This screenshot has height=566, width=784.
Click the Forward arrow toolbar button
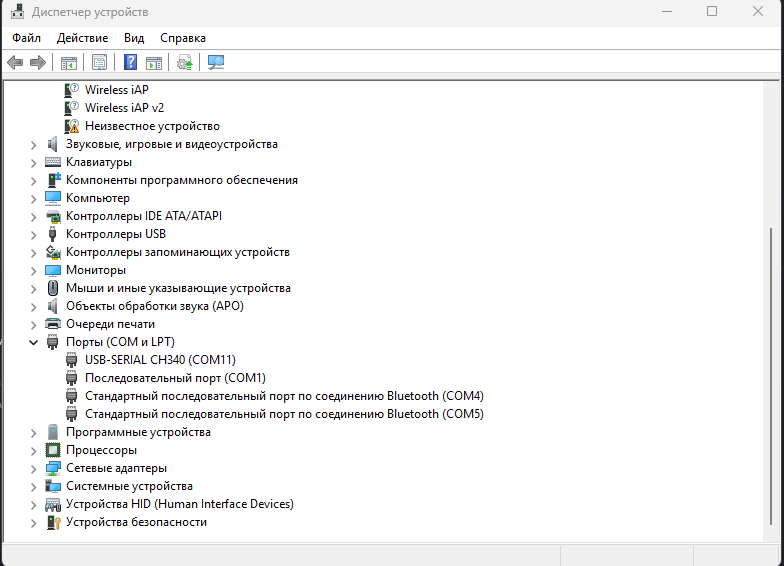(38, 62)
